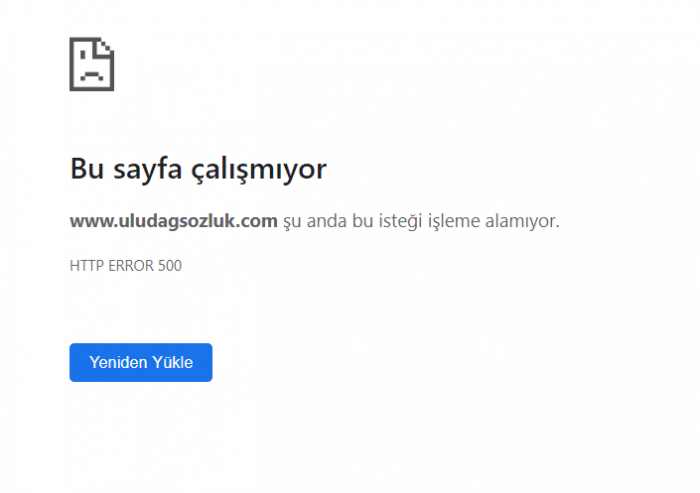This screenshot has width=700, height=493.
Task: Click the word Bu starting the heading
Action: click(x=87, y=169)
